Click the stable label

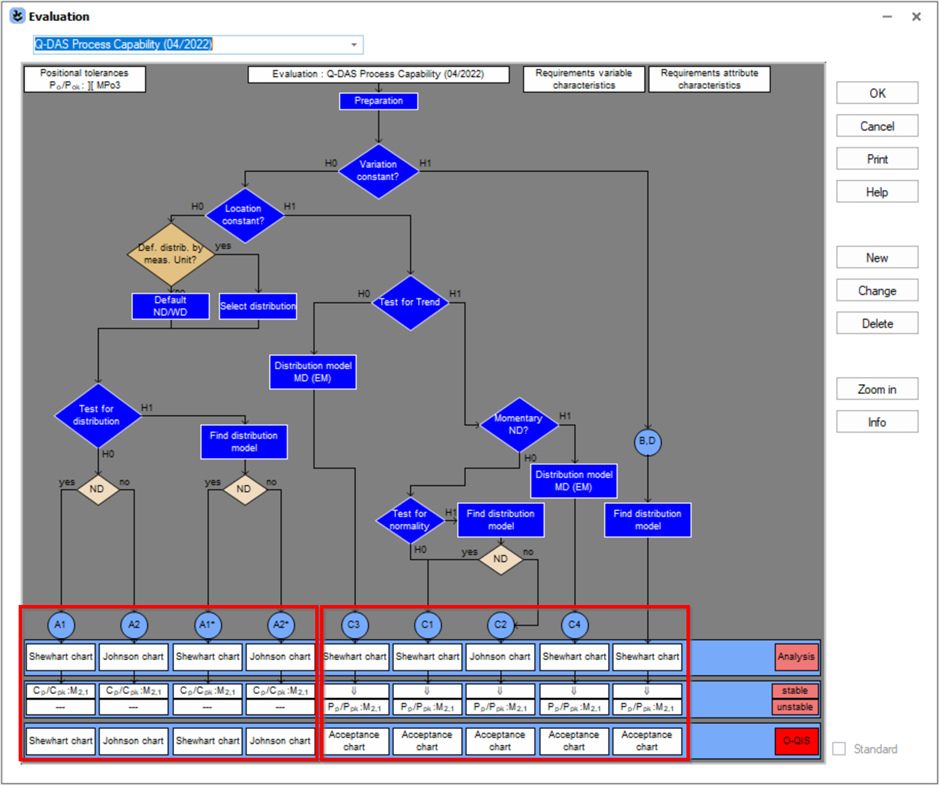pos(795,691)
